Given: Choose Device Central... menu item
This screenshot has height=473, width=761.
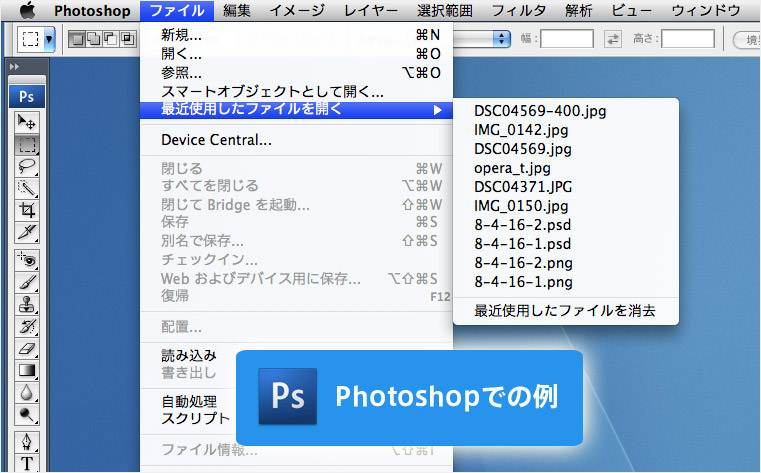Looking at the screenshot, I should click(296, 140).
